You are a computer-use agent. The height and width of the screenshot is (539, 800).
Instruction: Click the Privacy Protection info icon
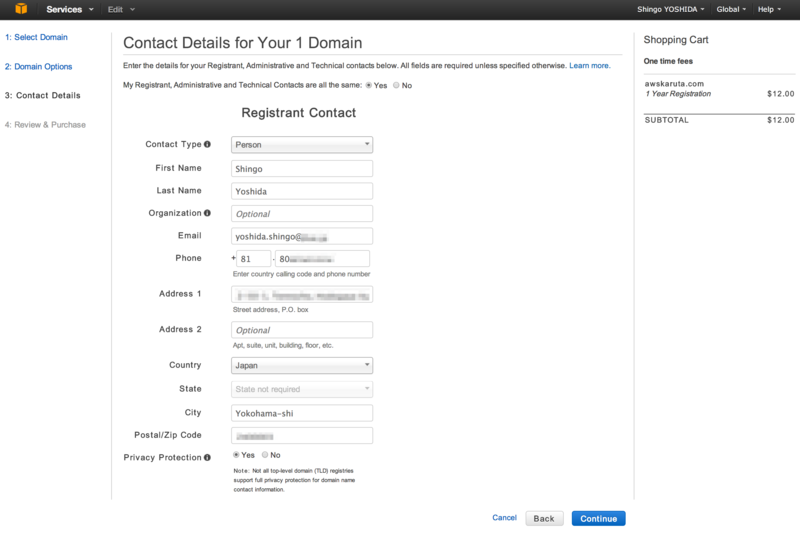(x=207, y=457)
